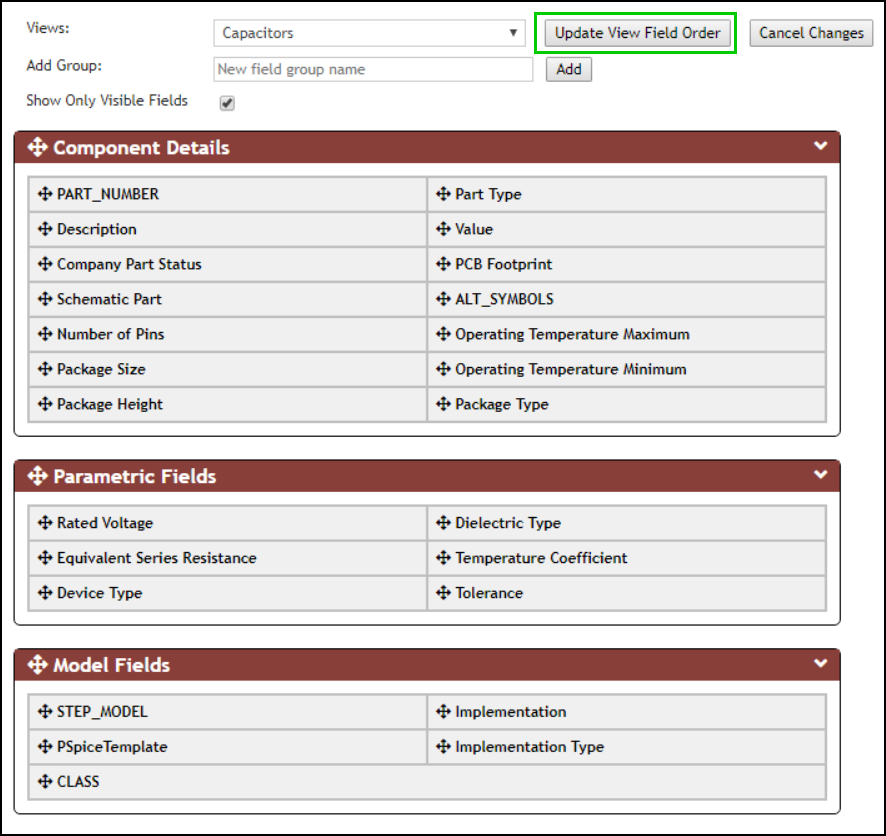The height and width of the screenshot is (836, 886).
Task: Click move handle icon beside PART_NUMBER field
Action: tap(45, 194)
